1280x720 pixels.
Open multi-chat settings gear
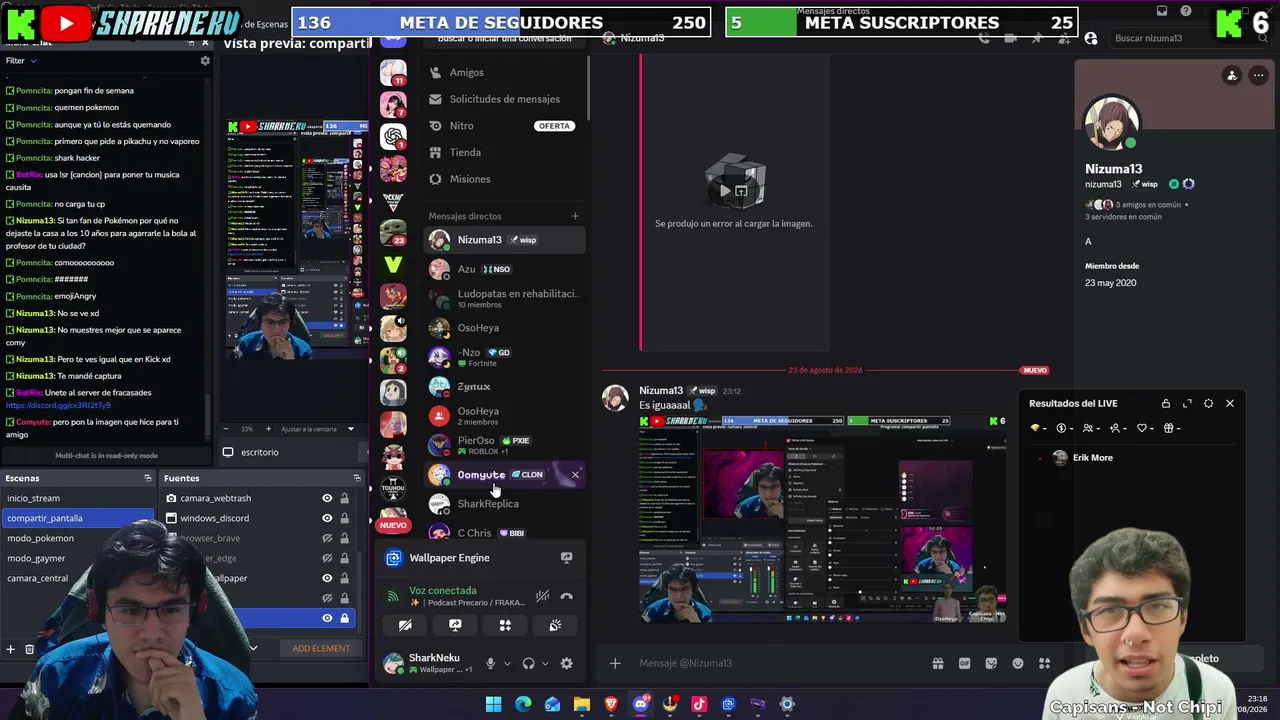tap(205, 61)
